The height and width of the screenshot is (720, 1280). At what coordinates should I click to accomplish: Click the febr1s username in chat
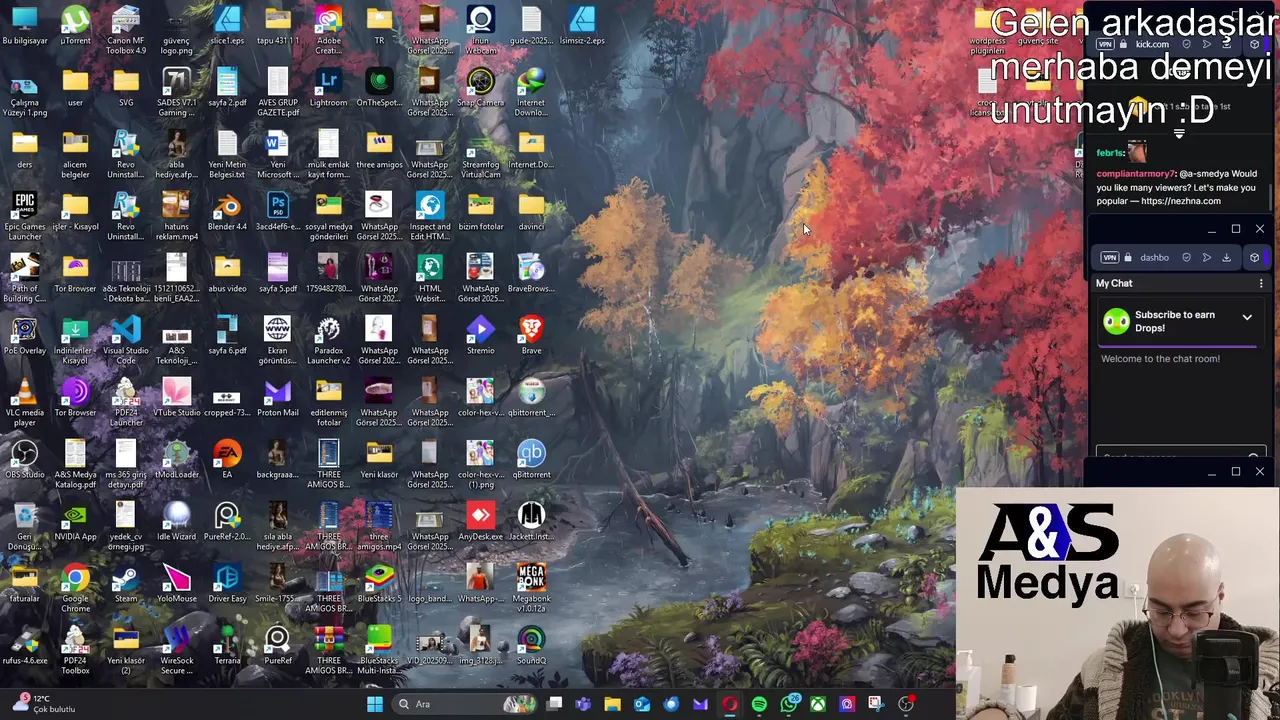[1110, 153]
